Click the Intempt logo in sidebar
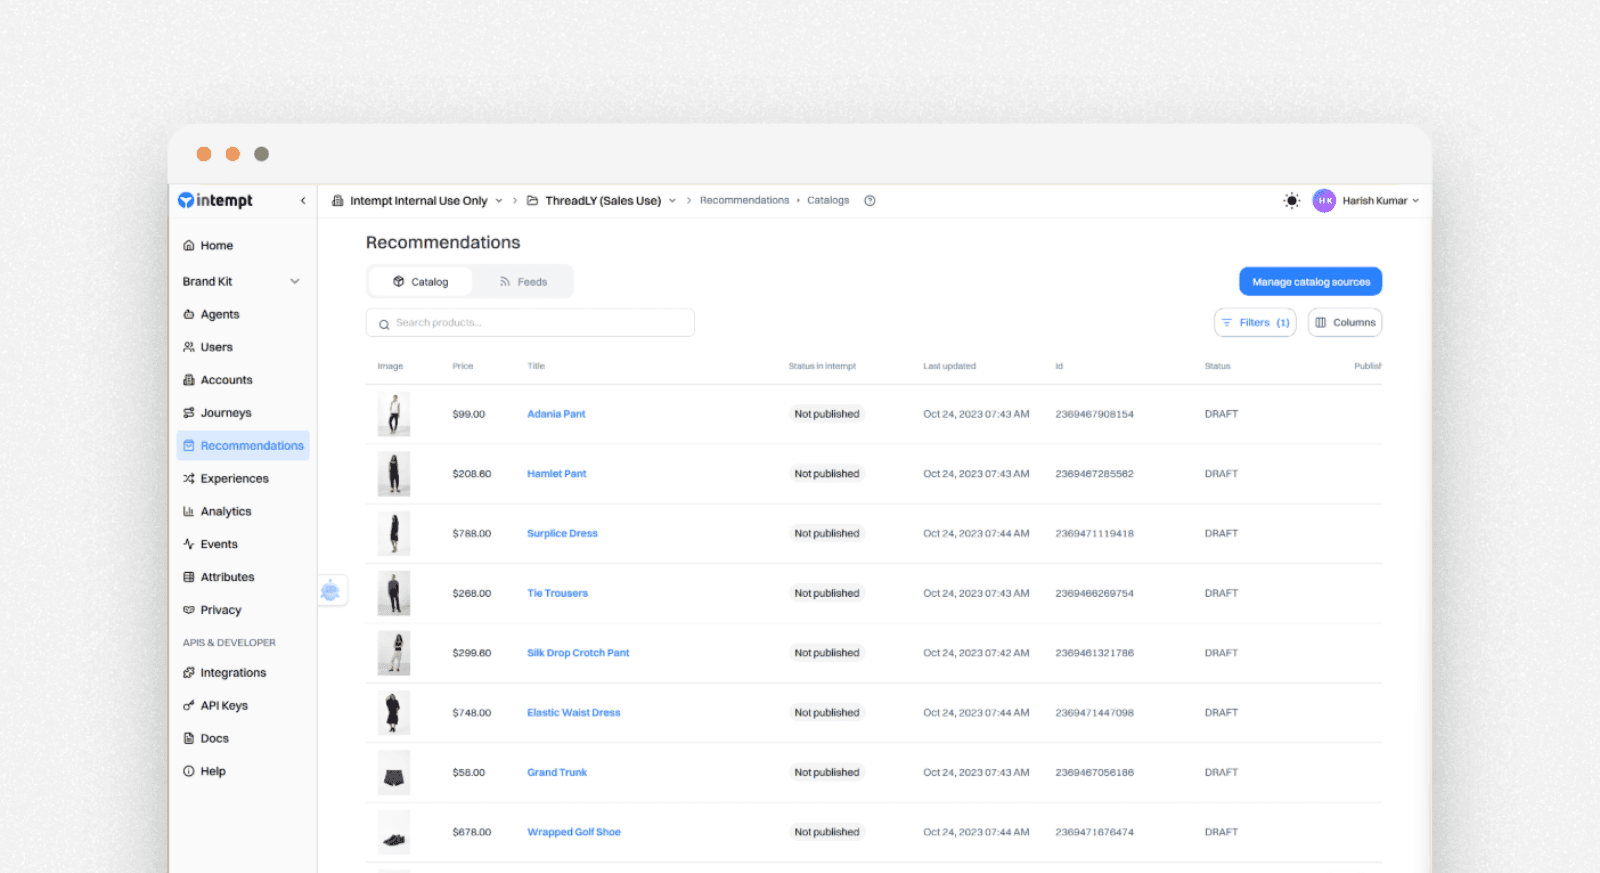Image resolution: width=1600 pixels, height=873 pixels. click(x=215, y=200)
